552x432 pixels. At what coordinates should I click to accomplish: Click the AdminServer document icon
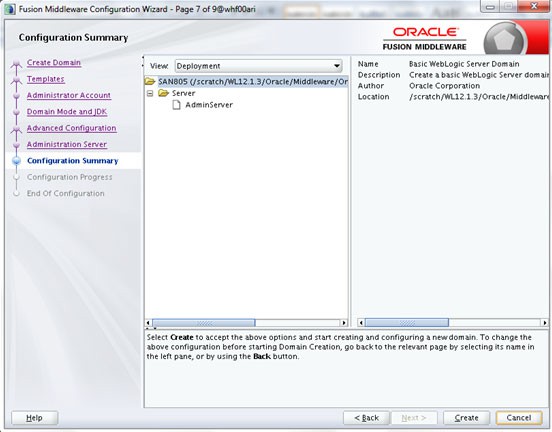[176, 105]
